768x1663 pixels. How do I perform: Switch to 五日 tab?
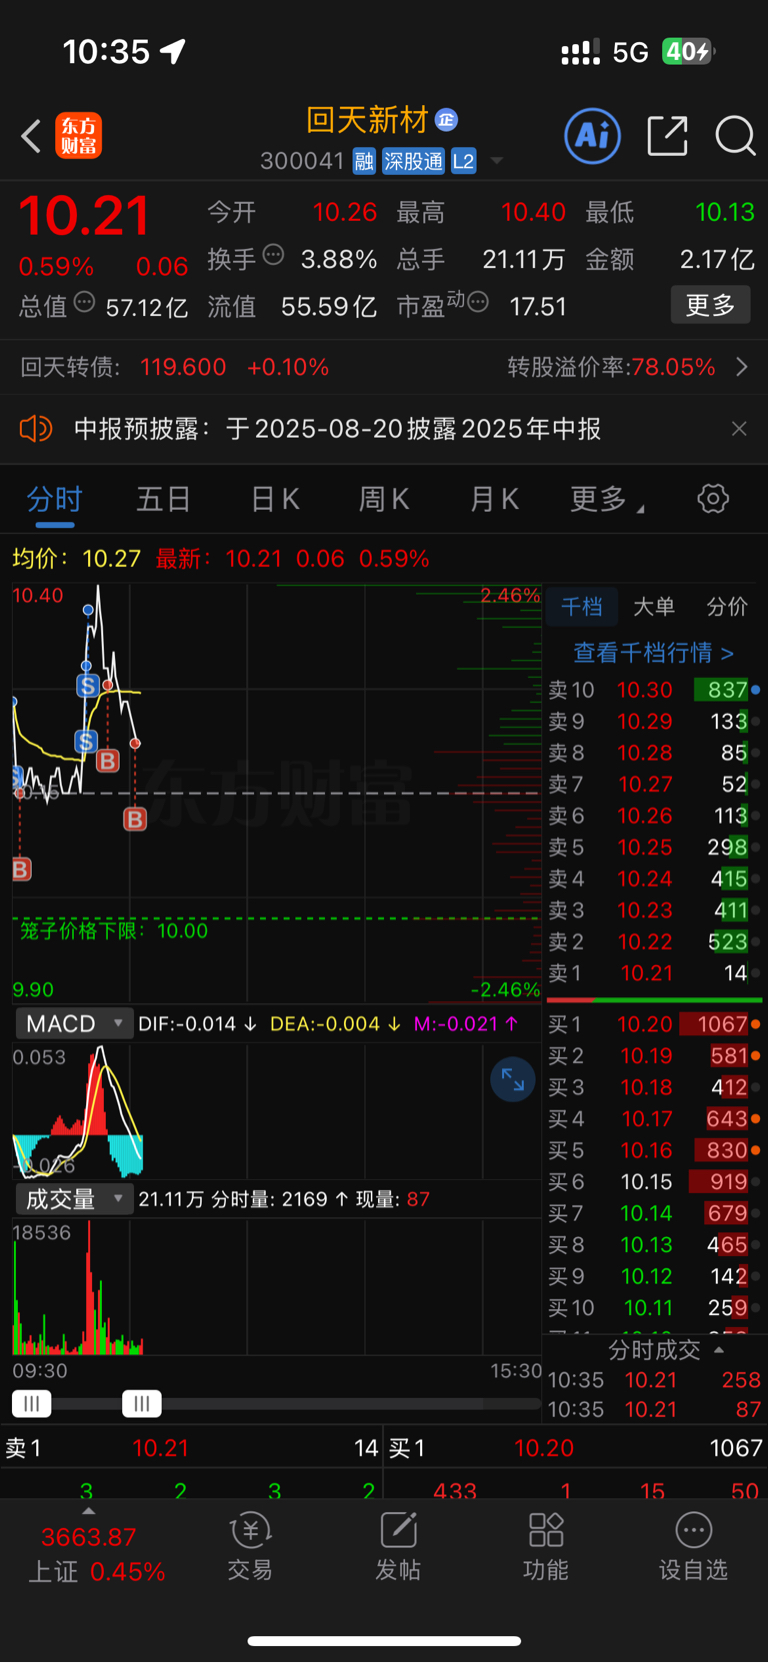(x=163, y=499)
